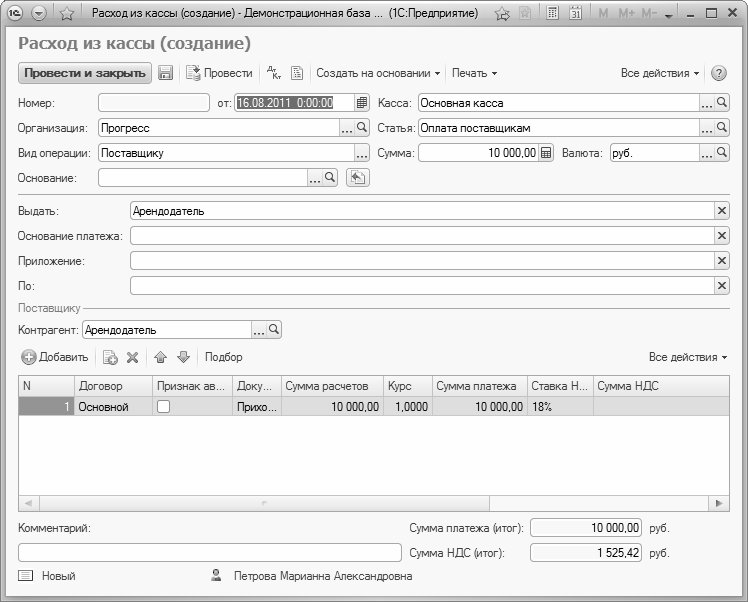Open top Все действия menu
Viewport: 748px width, 602px height.
tap(660, 73)
